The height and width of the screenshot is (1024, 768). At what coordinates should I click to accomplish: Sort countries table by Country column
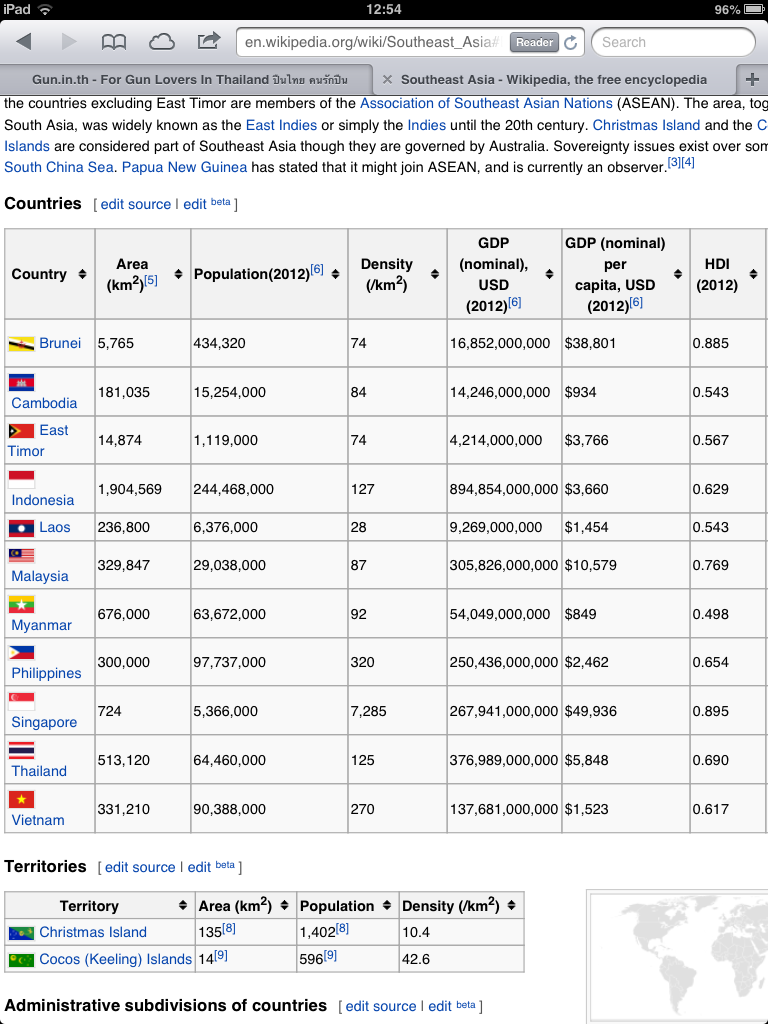coord(82,274)
